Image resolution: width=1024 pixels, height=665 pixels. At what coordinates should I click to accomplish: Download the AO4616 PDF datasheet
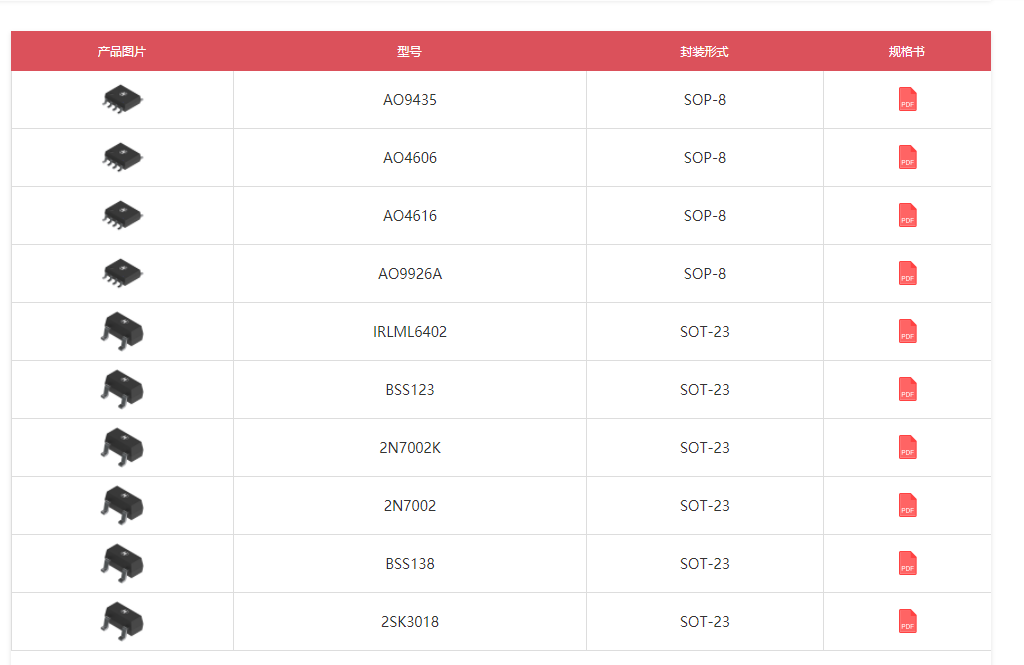click(907, 216)
